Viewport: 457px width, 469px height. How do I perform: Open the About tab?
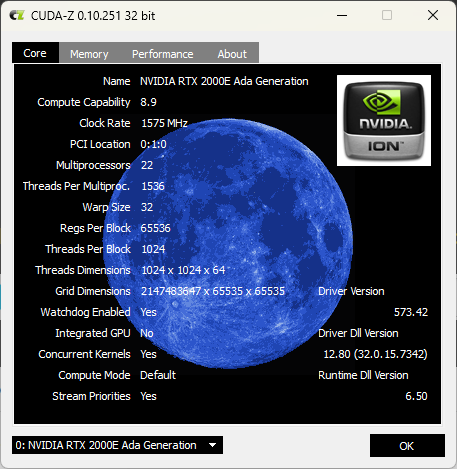(x=232, y=54)
